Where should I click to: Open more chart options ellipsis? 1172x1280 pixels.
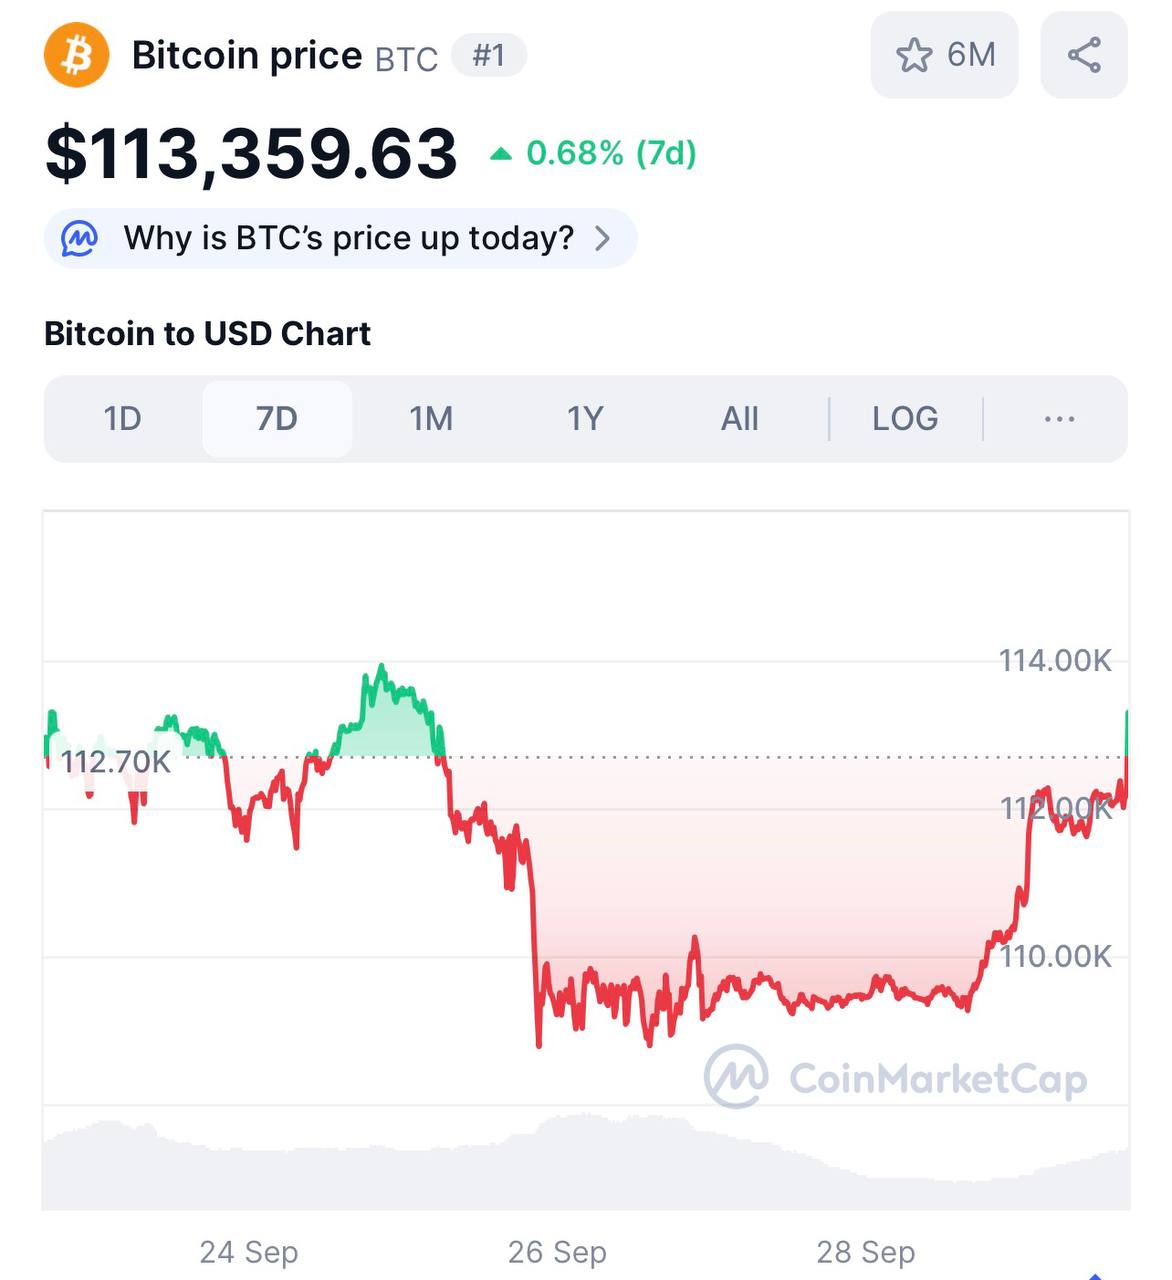tap(1059, 419)
